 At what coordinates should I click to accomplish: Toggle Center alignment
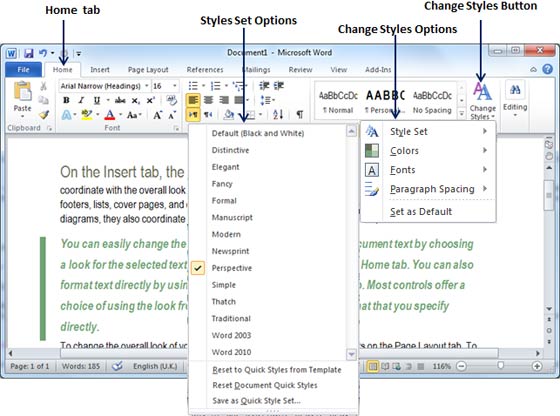[208, 100]
